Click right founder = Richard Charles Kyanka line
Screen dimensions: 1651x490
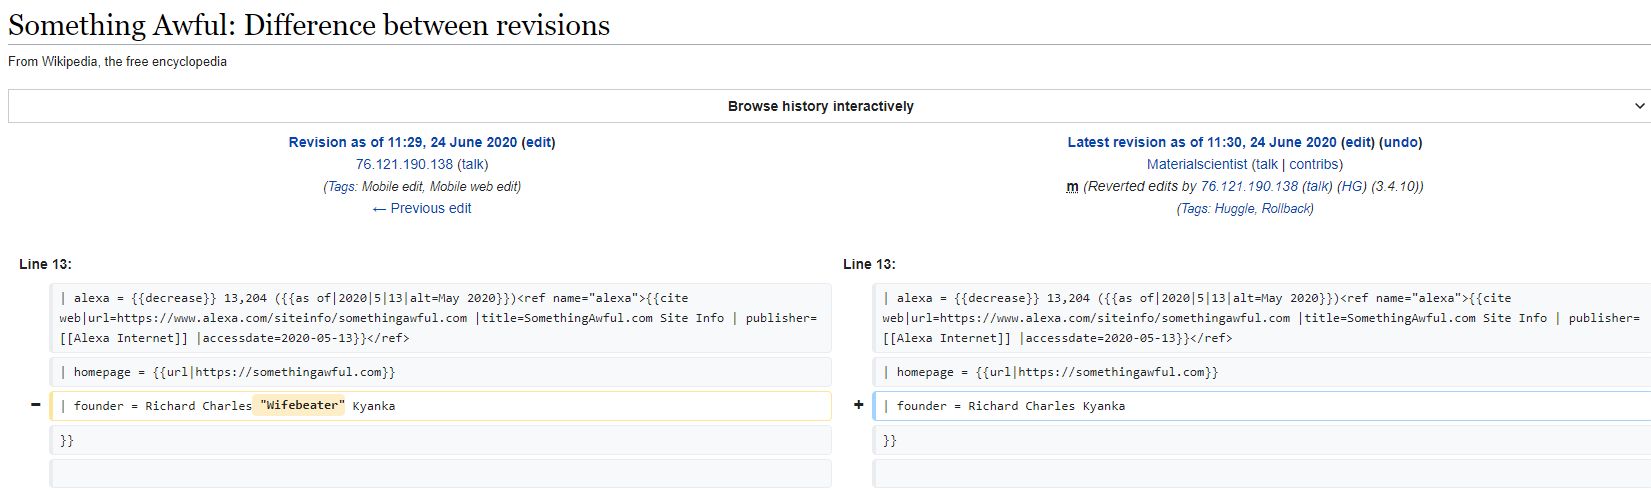tap(1263, 406)
